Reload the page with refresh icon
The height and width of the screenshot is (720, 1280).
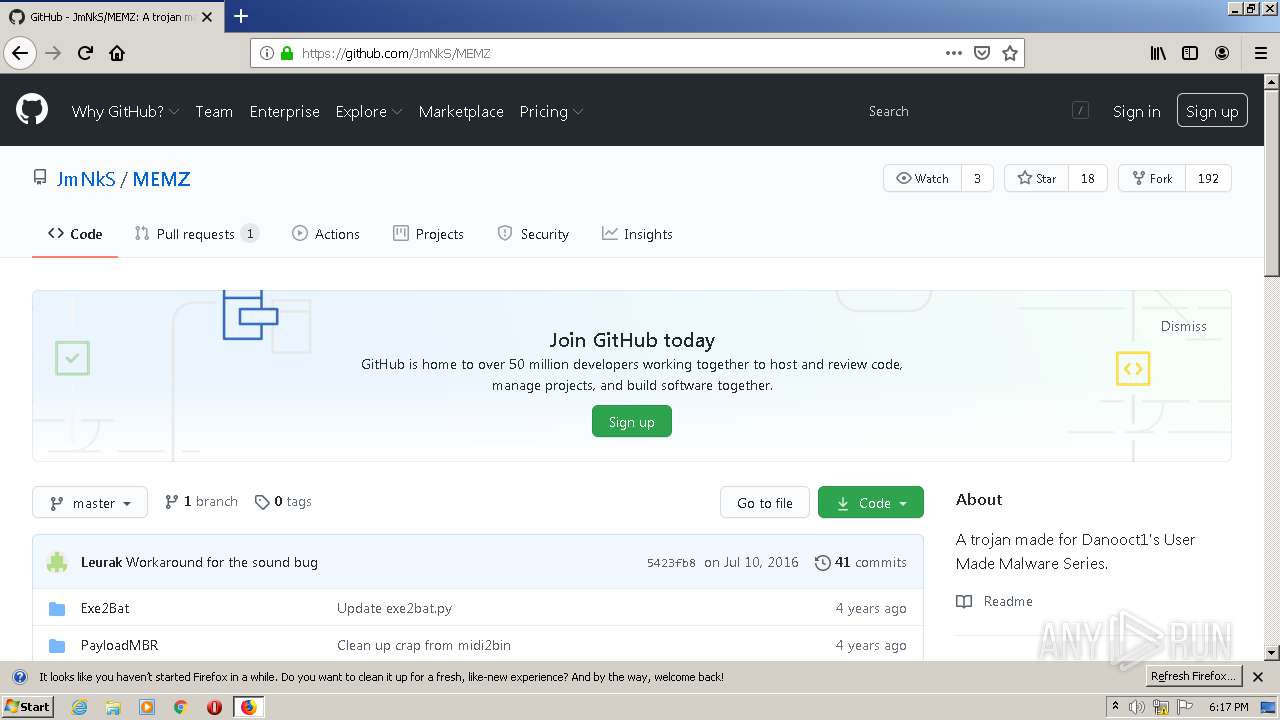[x=85, y=53]
